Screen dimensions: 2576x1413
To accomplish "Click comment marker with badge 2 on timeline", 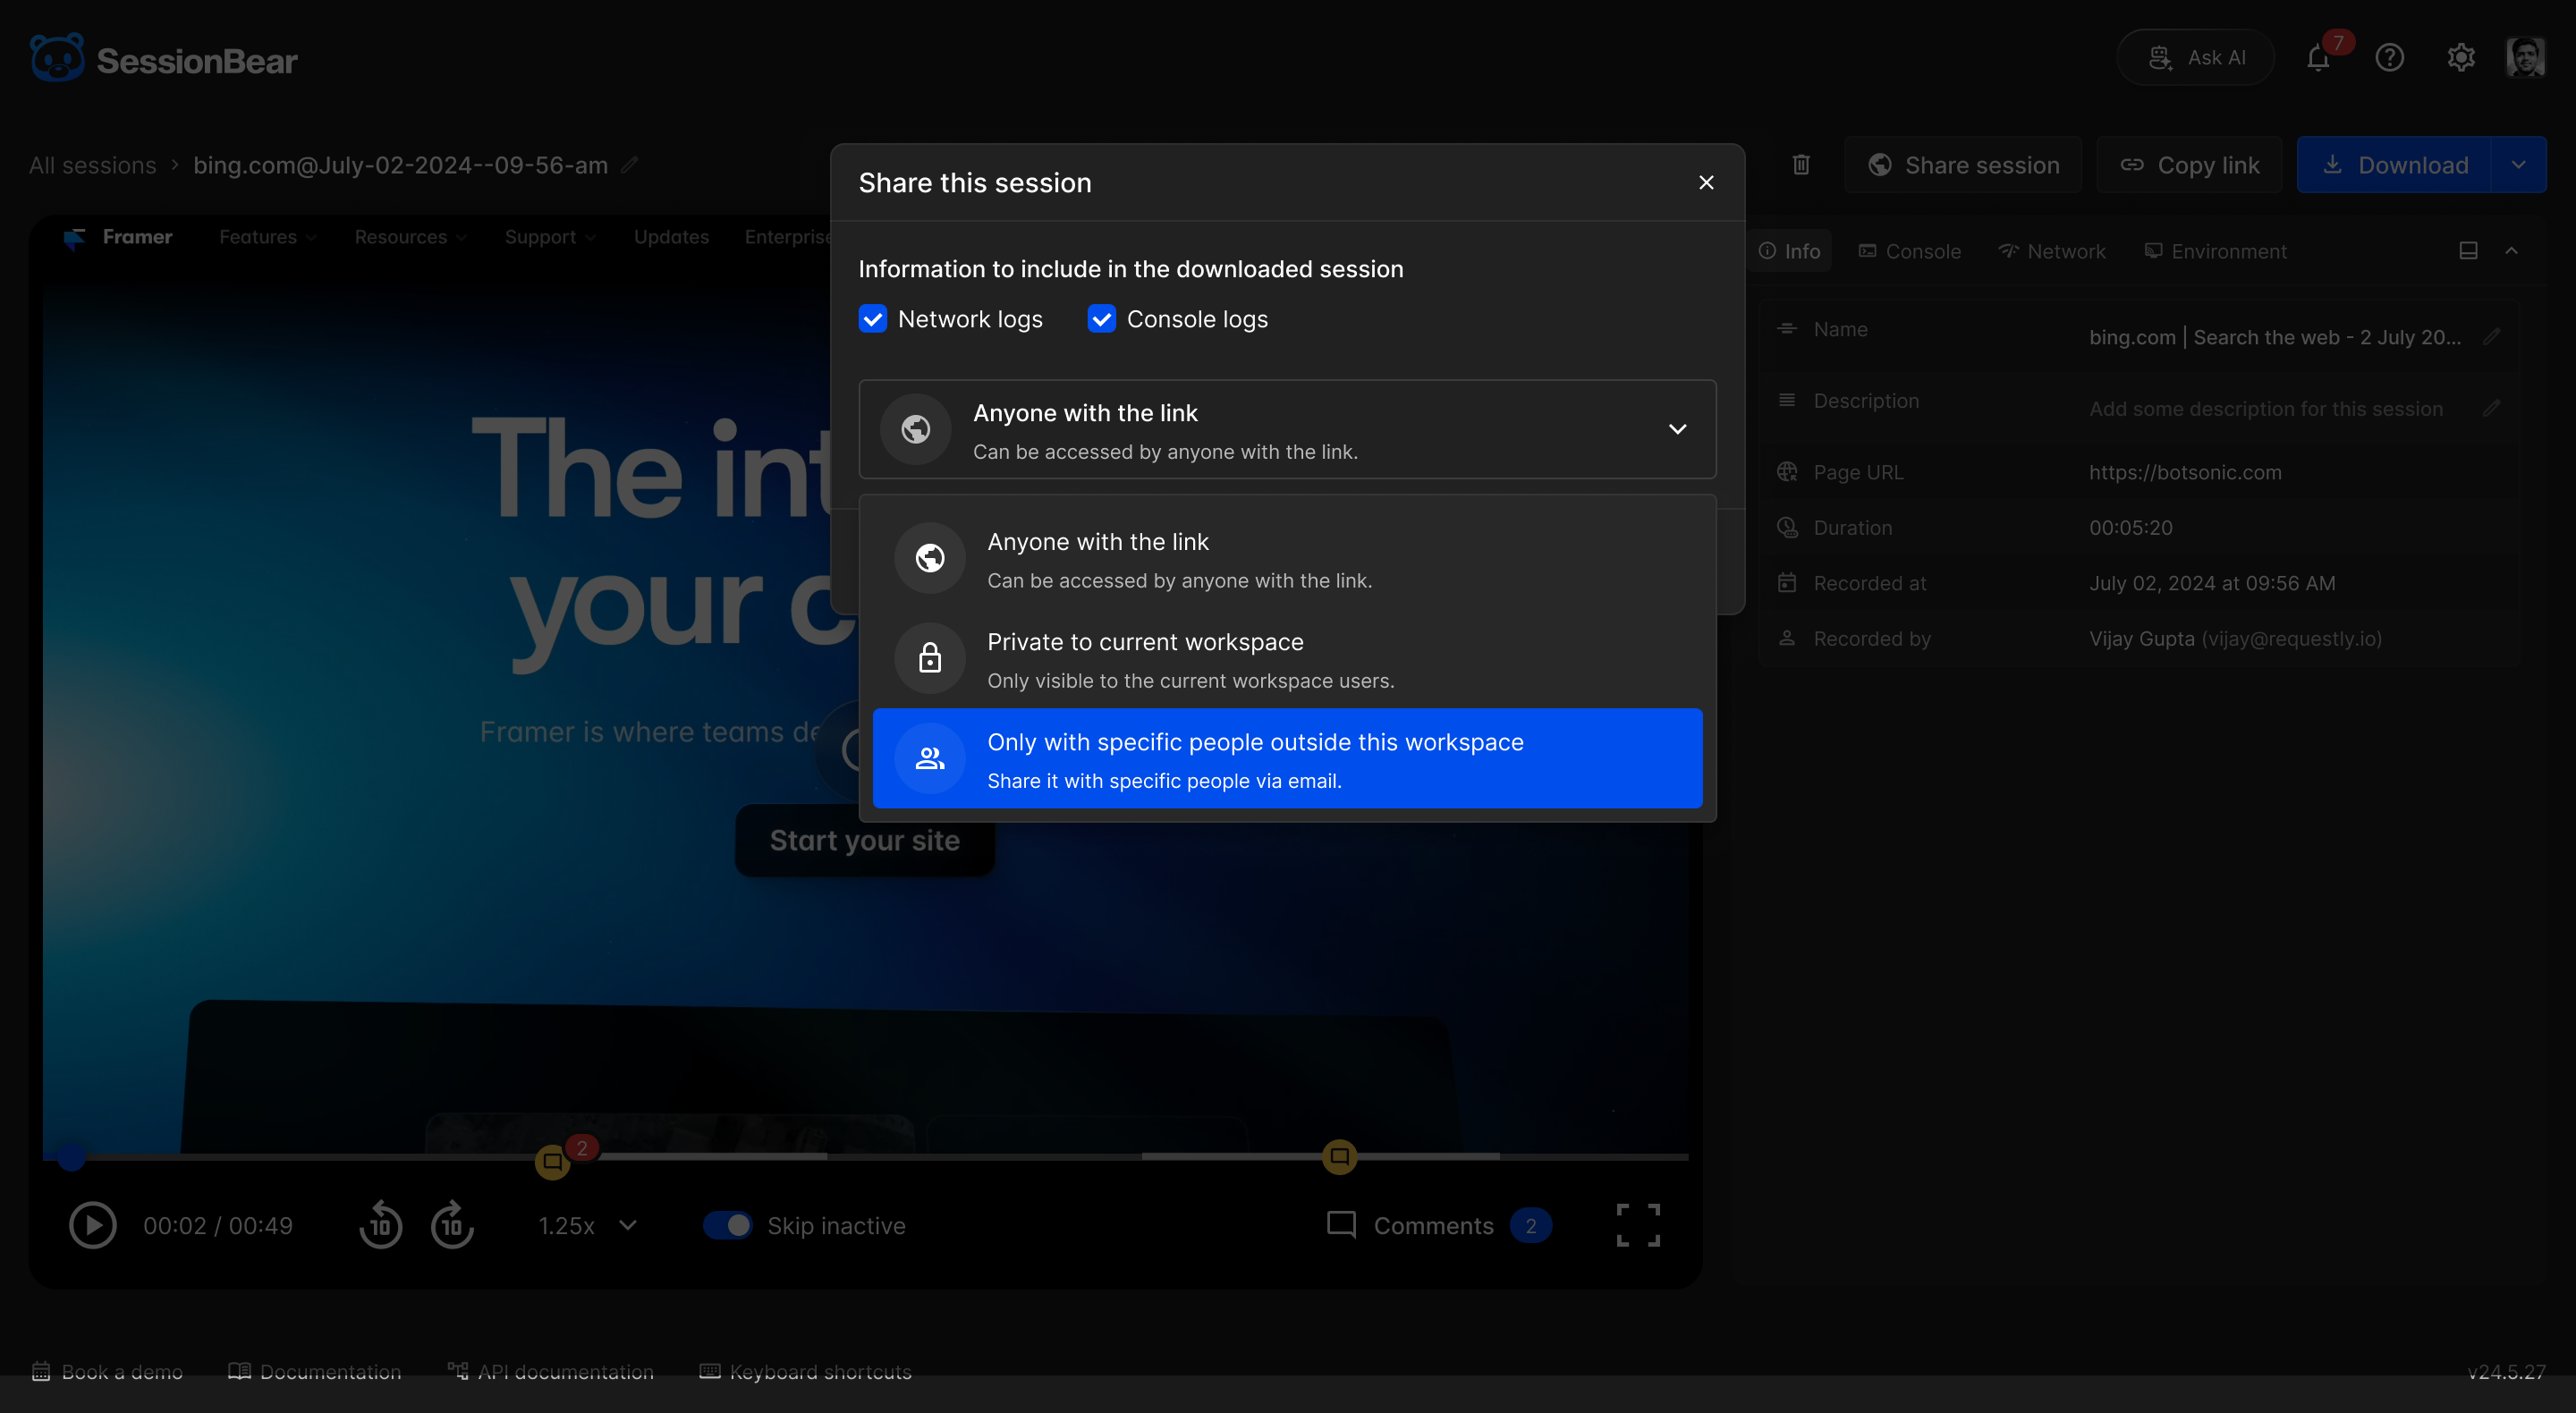I will [x=552, y=1161].
